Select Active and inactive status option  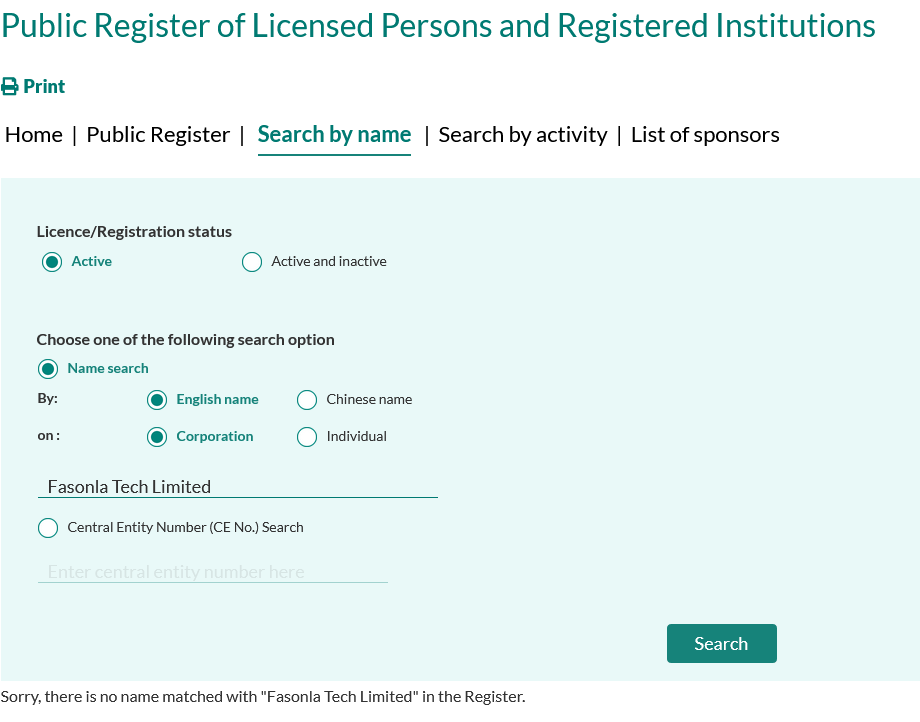(x=252, y=262)
